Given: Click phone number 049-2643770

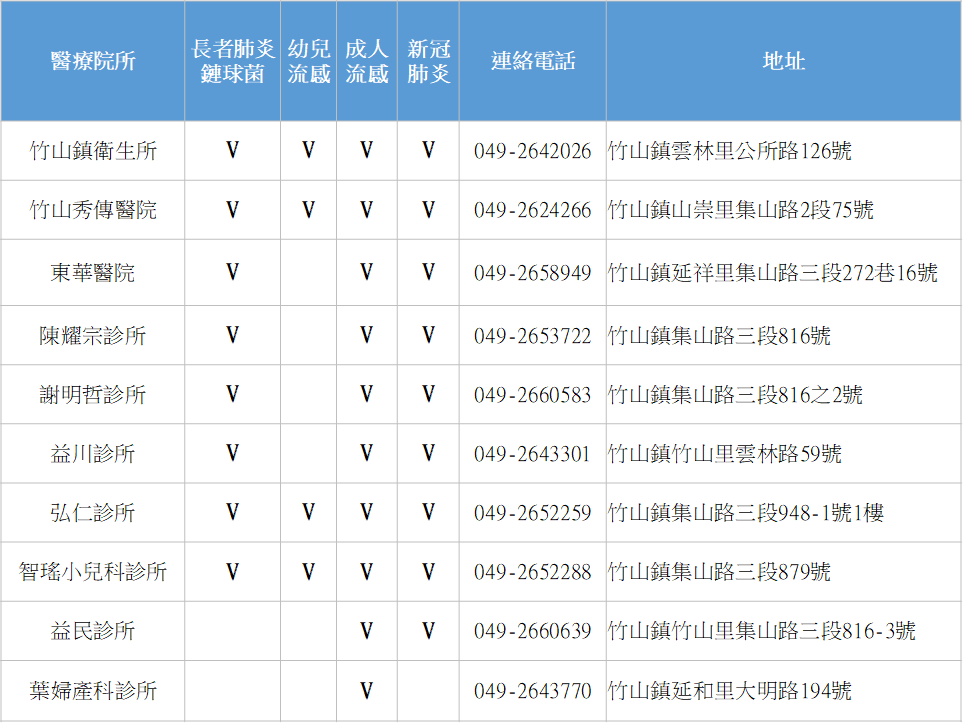Looking at the screenshot, I should pyautogui.click(x=532, y=691).
